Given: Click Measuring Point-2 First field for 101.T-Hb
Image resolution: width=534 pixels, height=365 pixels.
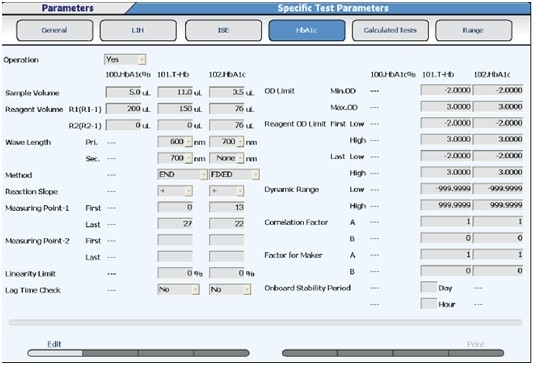Looking at the screenshot, I should [x=175, y=240].
